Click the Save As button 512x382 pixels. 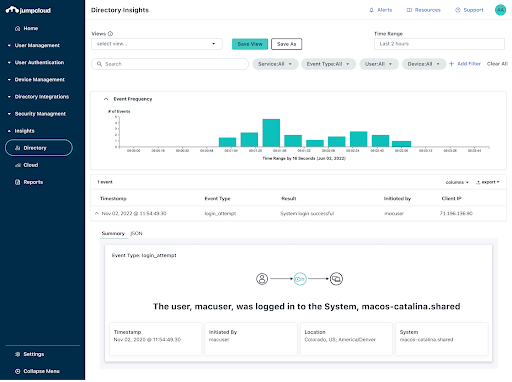pos(287,44)
